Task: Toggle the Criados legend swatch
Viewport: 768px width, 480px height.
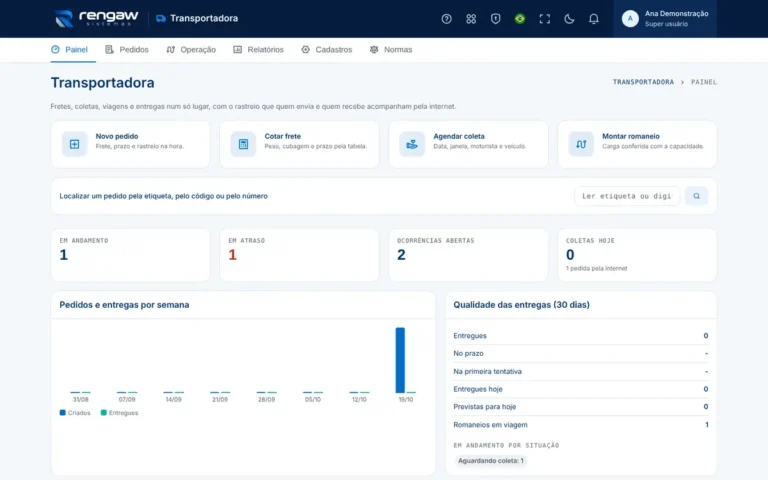Action: (62, 412)
